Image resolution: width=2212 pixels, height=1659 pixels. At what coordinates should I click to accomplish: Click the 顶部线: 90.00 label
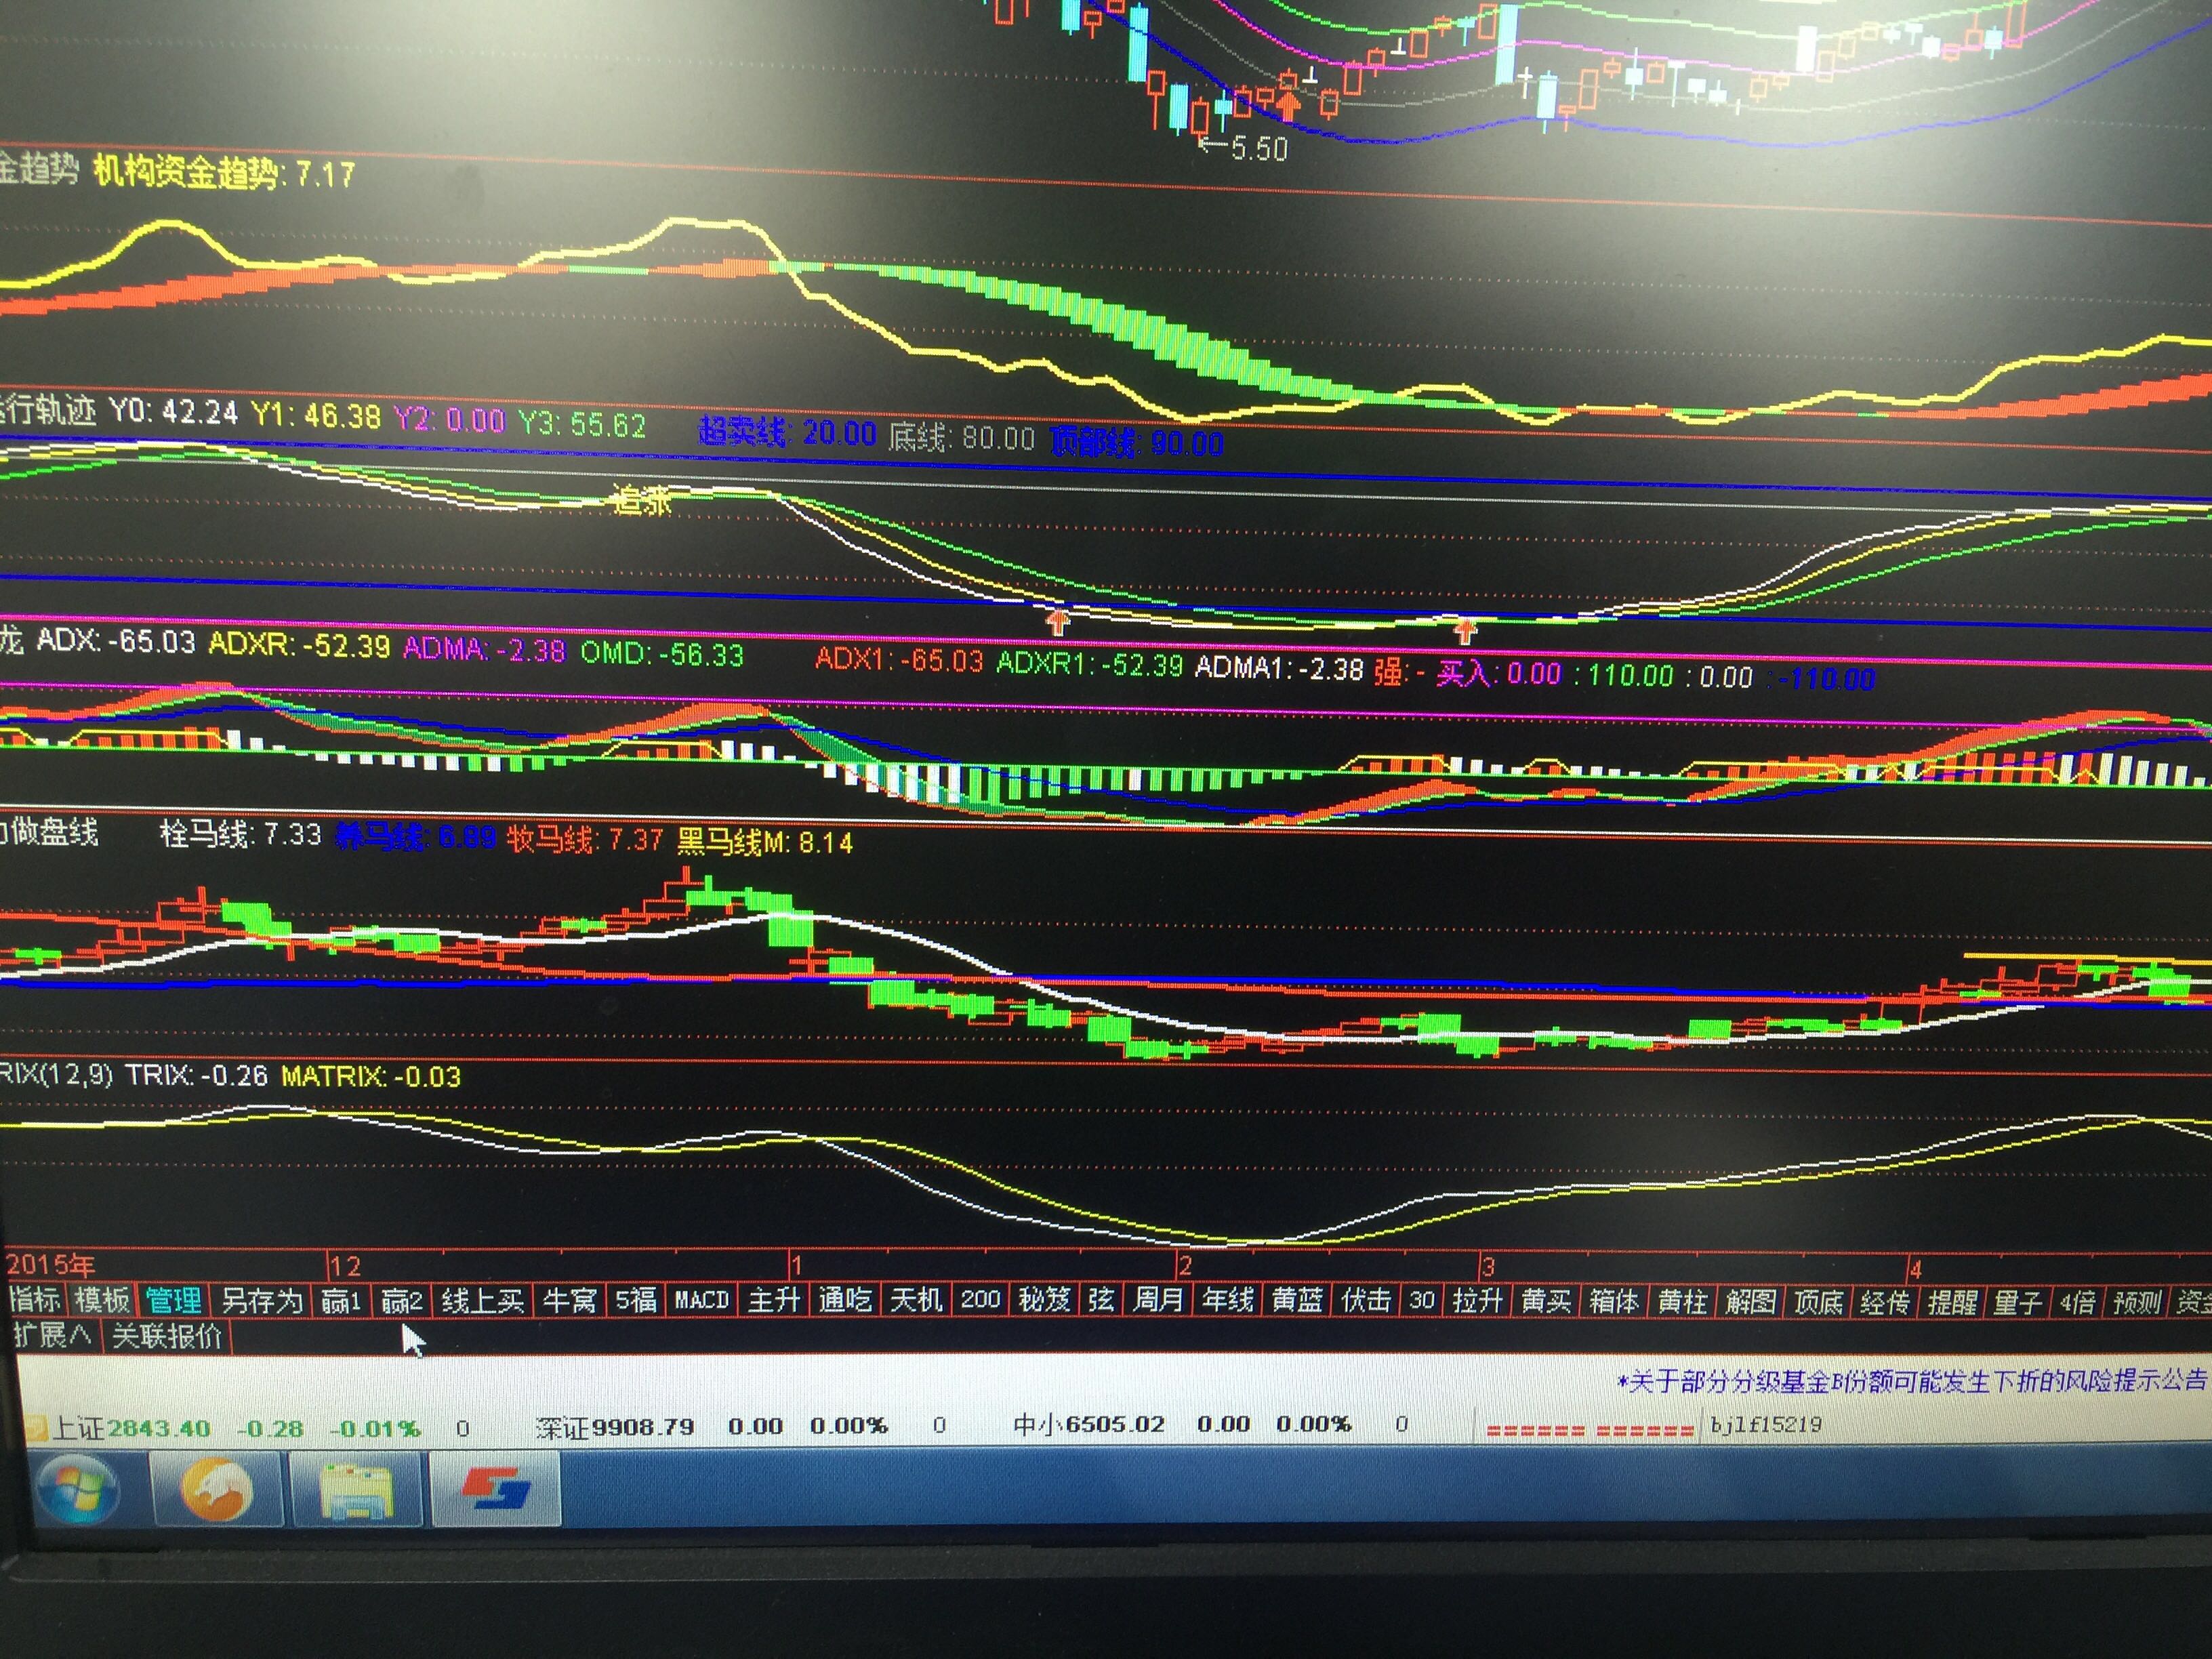pyautogui.click(x=1137, y=443)
